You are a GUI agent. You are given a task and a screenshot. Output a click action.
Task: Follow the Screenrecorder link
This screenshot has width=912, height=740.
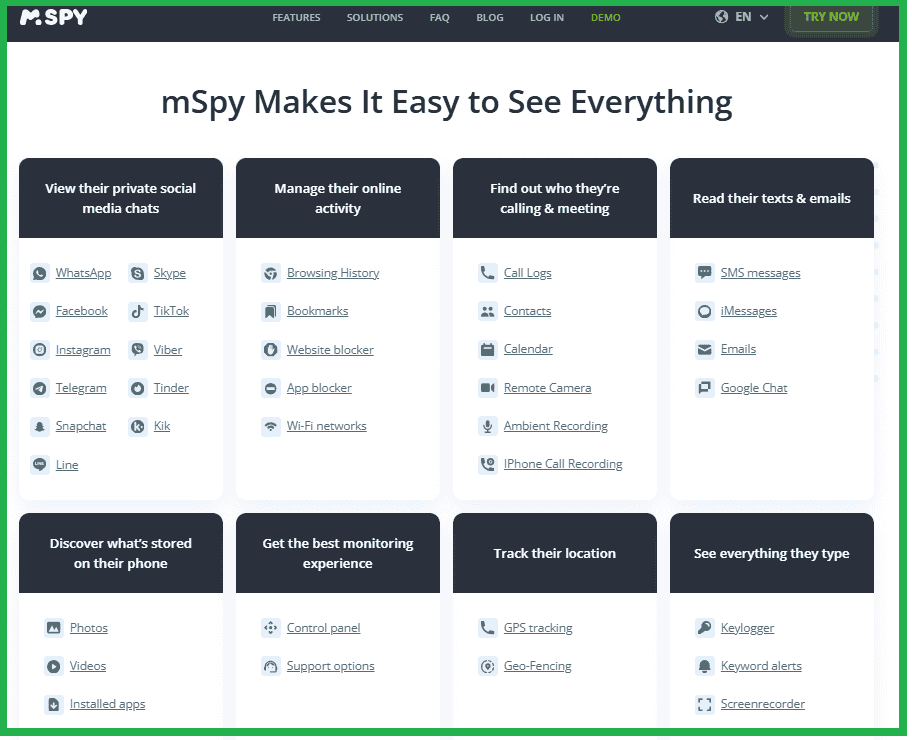coord(763,704)
